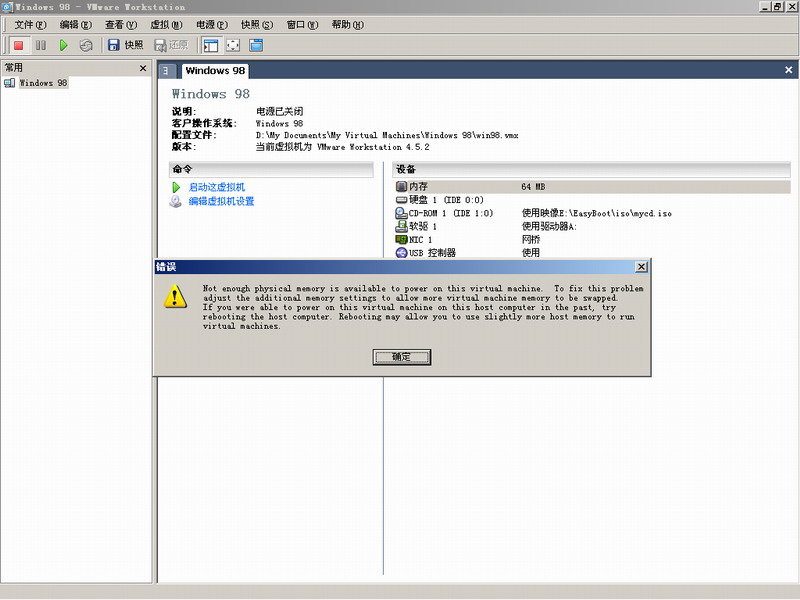Click the 64 MB memory value
Viewport: 800px width, 600px height.
533,187
